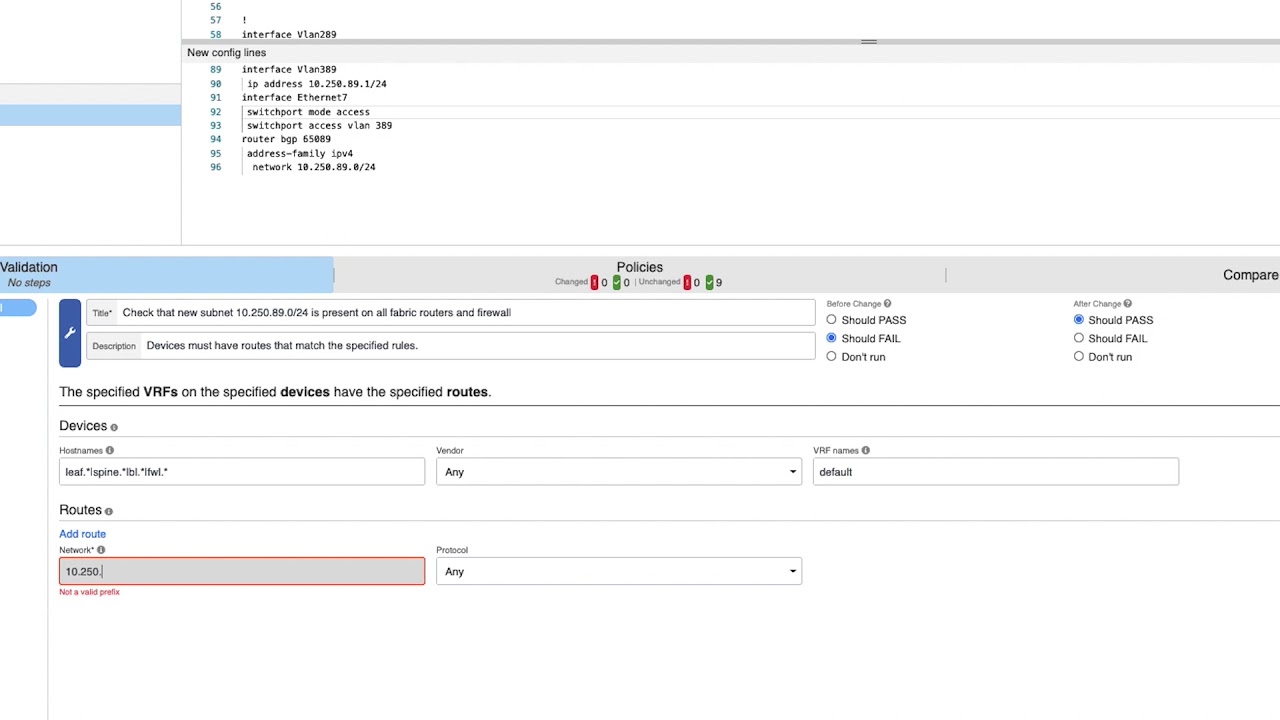The image size is (1280, 720).
Task: Select Before Change Don't run
Action: coord(831,357)
